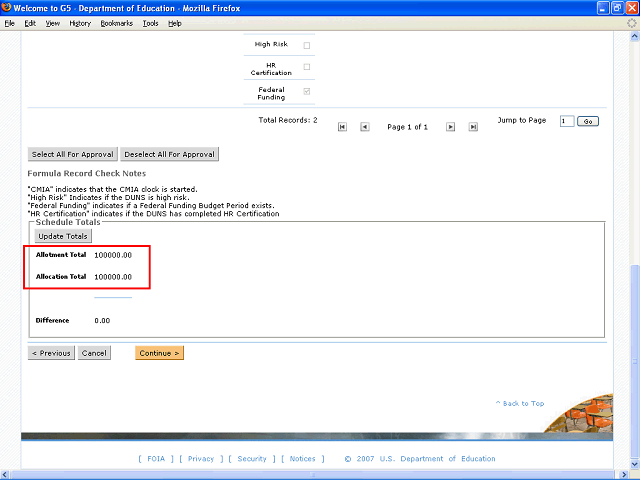Screen dimensions: 640x480
Task: Click the Allotment Total value 100000.00
Action: (x=113, y=255)
